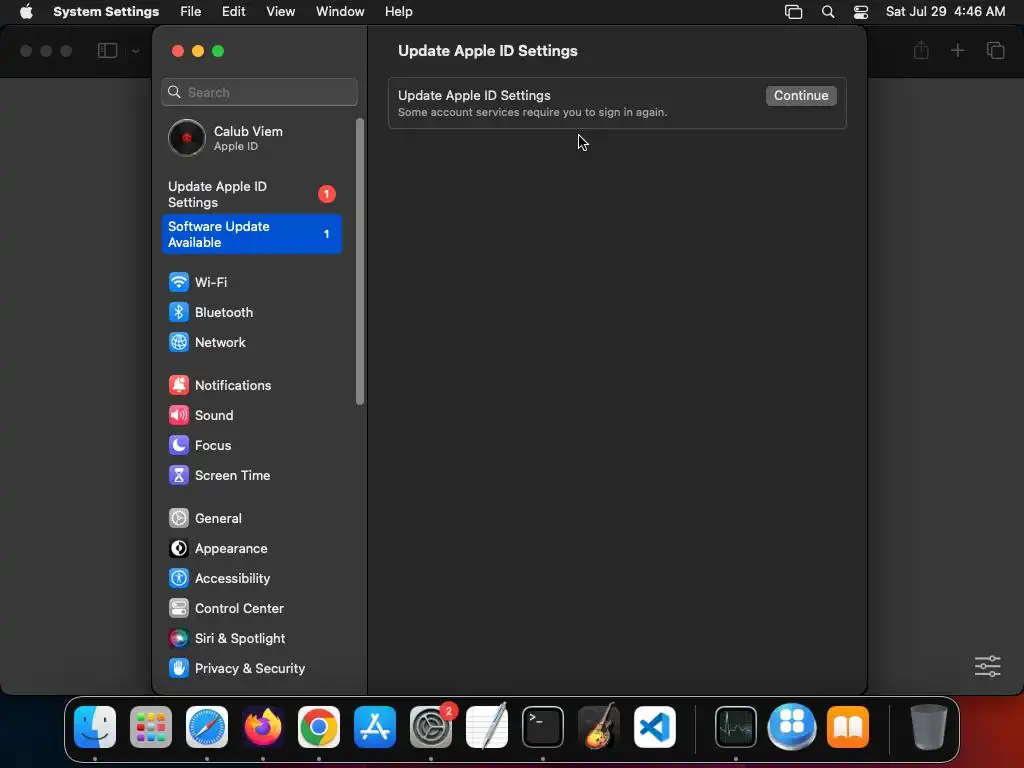Select Sound settings
The height and width of the screenshot is (768, 1024).
(251, 415)
